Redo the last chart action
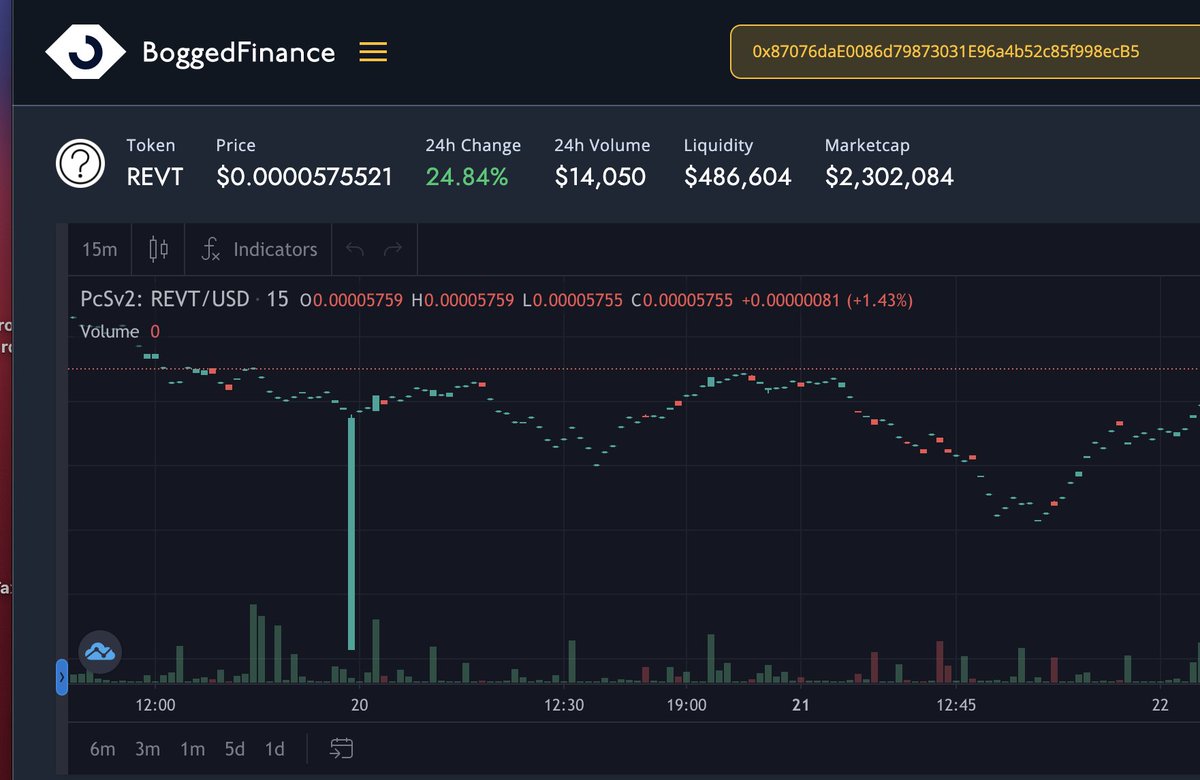 click(x=392, y=249)
